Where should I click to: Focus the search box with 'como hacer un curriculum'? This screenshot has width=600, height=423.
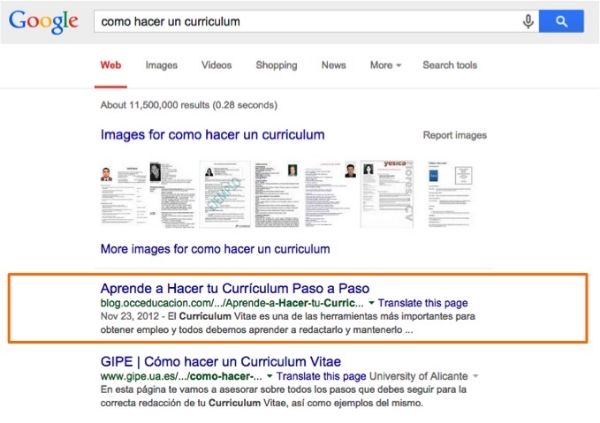[316, 21]
